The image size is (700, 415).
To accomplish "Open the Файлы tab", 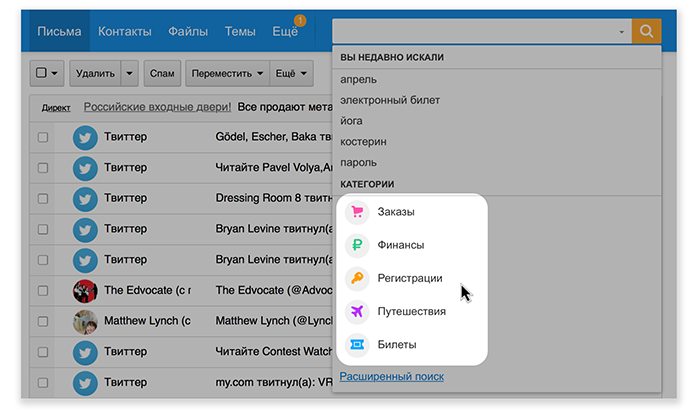I will pyautogui.click(x=188, y=31).
